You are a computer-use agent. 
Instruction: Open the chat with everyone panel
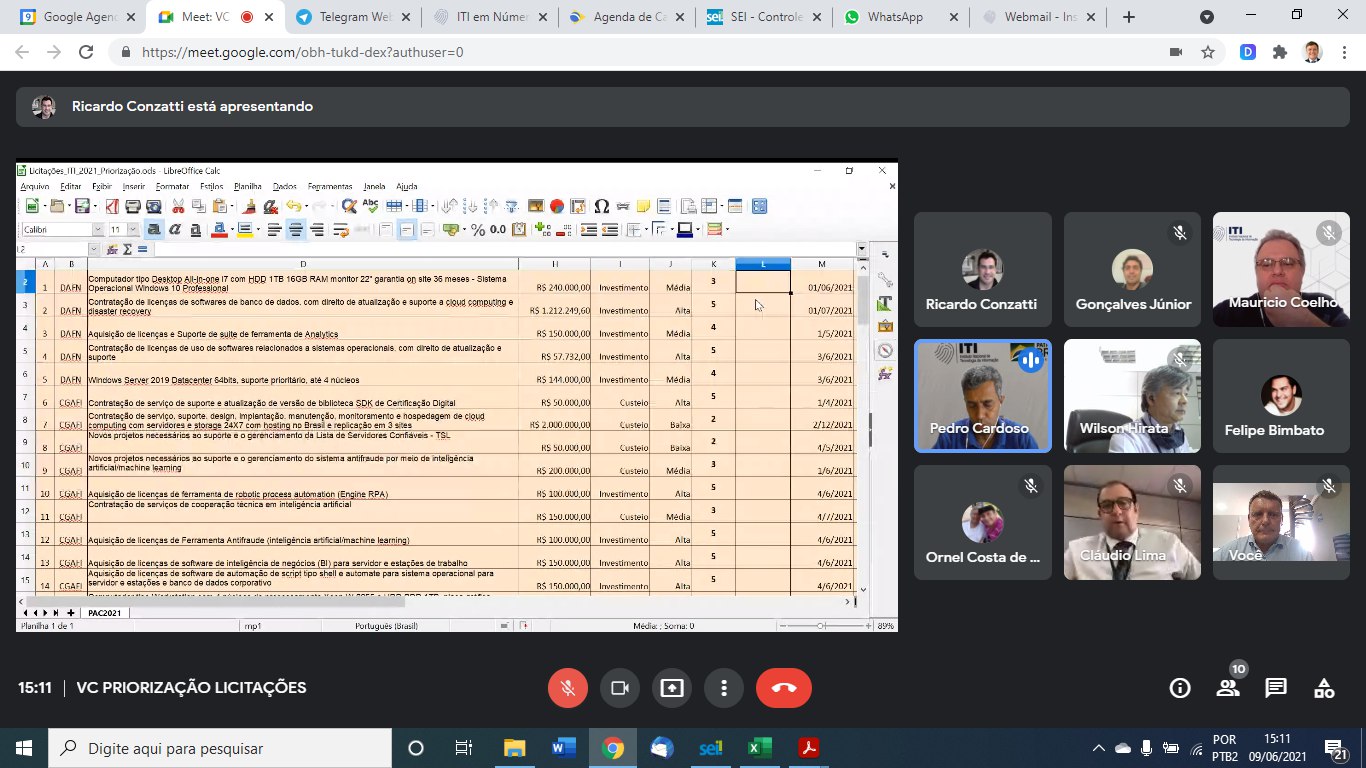pos(1276,688)
